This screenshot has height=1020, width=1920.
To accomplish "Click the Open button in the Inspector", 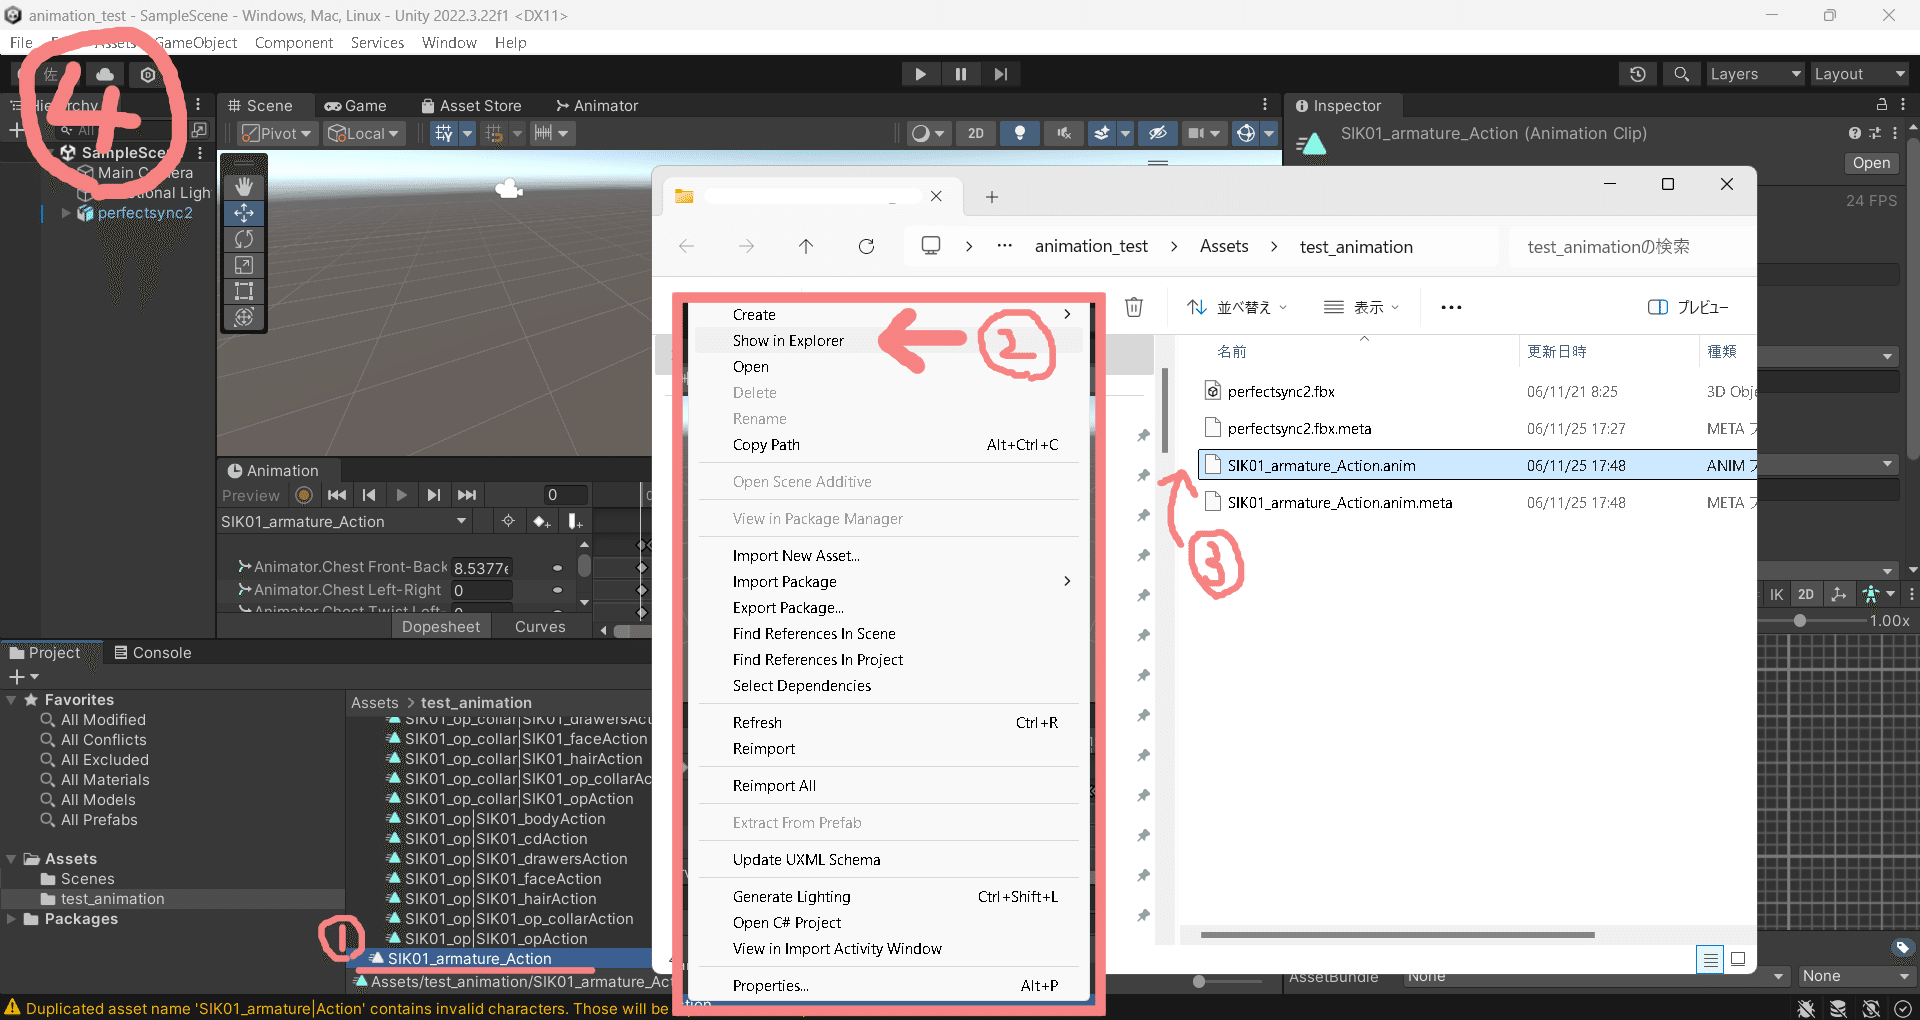I will (1870, 163).
